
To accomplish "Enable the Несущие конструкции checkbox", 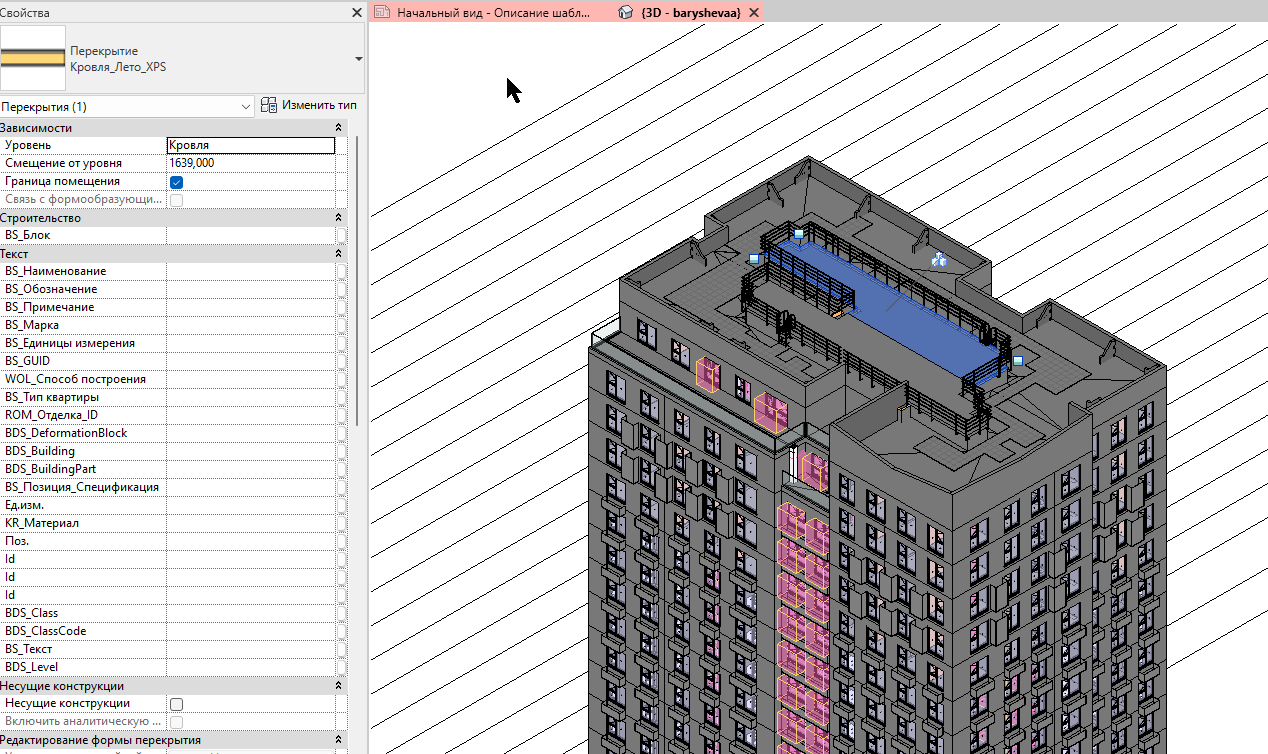I will click(176, 704).
